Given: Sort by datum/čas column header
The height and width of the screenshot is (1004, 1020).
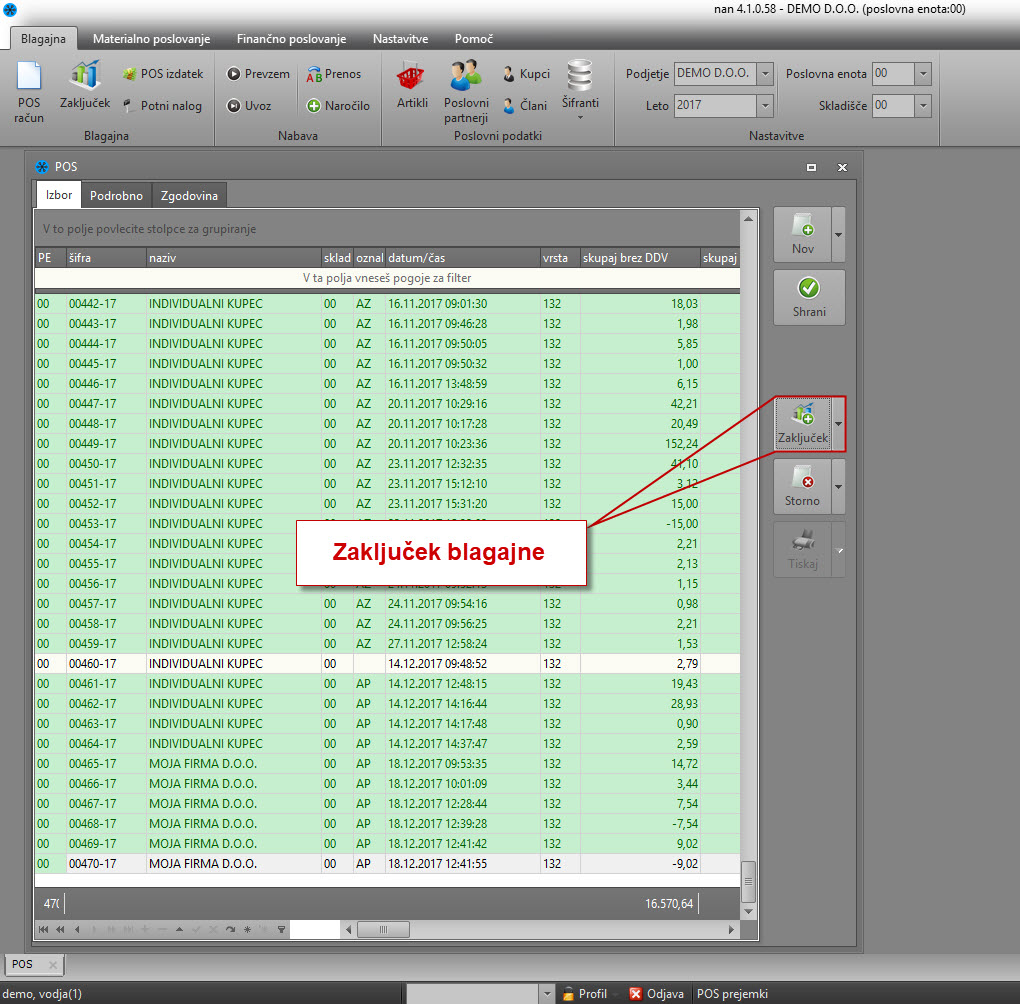Looking at the screenshot, I should coord(462,258).
